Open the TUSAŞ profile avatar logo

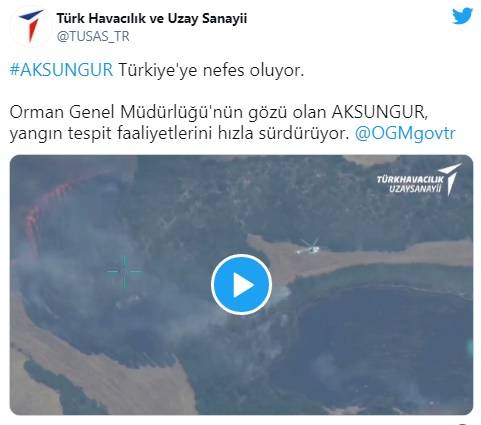30,26
